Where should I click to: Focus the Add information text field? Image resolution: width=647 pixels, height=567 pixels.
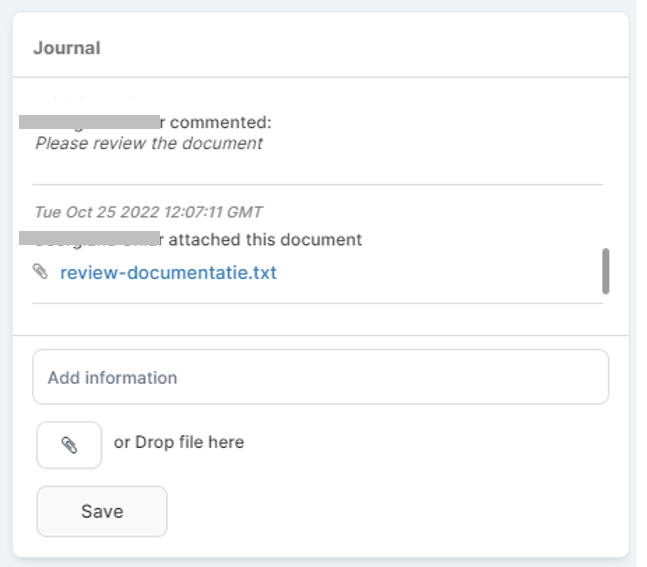[x=320, y=377]
